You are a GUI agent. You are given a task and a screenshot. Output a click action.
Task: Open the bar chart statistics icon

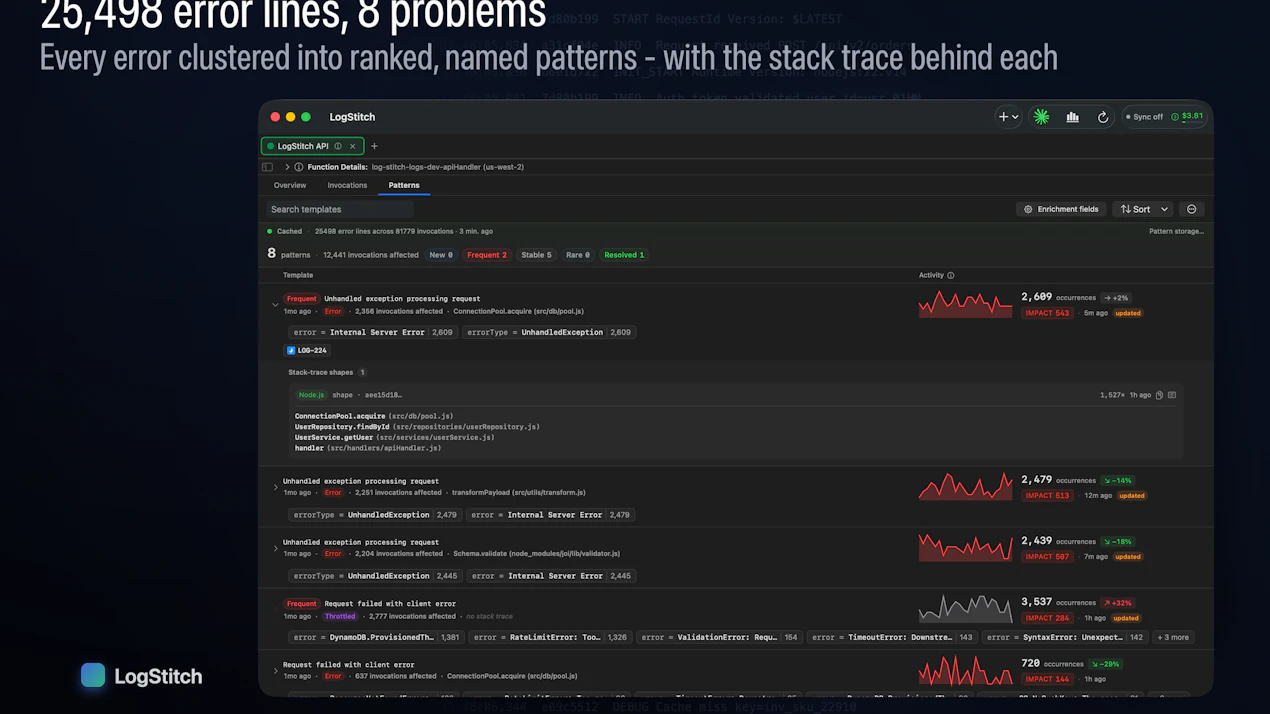1072,117
